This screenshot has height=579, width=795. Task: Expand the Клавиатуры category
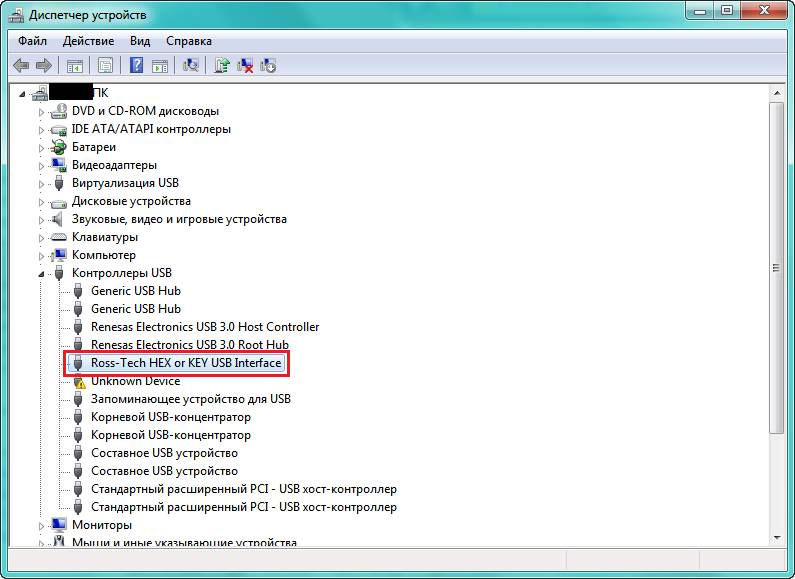point(41,238)
